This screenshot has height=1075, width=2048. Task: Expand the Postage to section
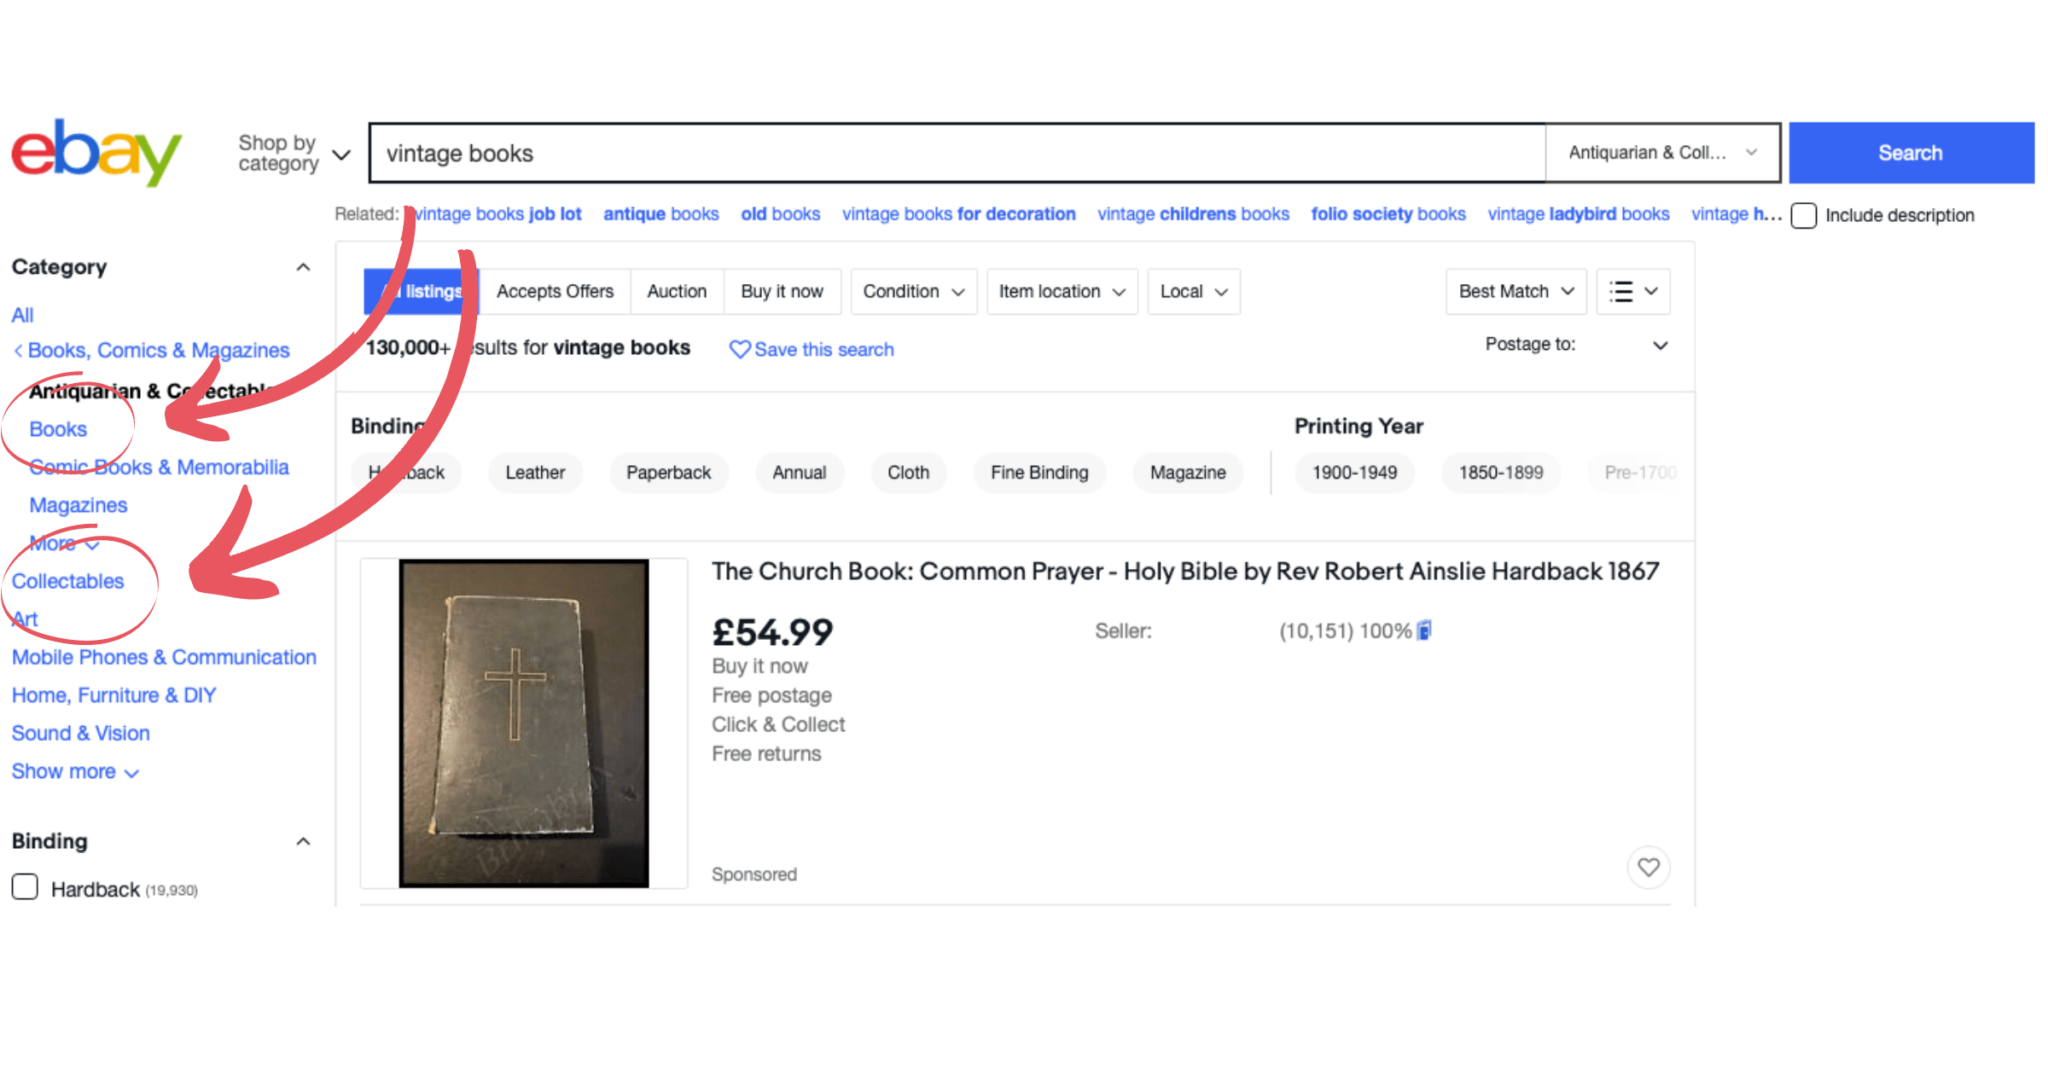[1659, 345]
